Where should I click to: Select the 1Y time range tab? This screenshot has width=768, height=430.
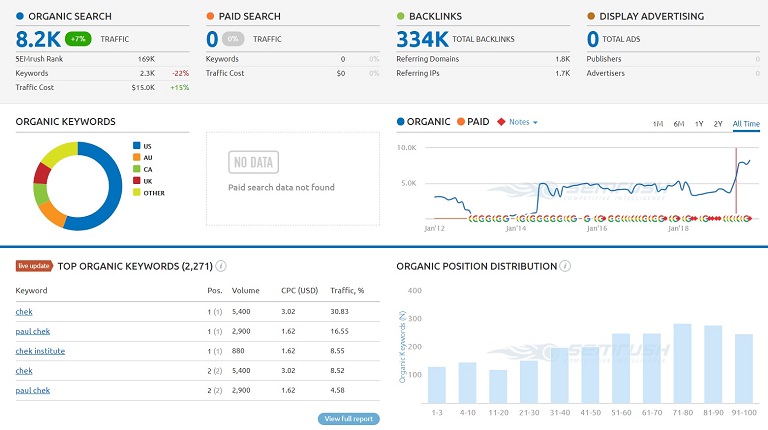point(699,124)
